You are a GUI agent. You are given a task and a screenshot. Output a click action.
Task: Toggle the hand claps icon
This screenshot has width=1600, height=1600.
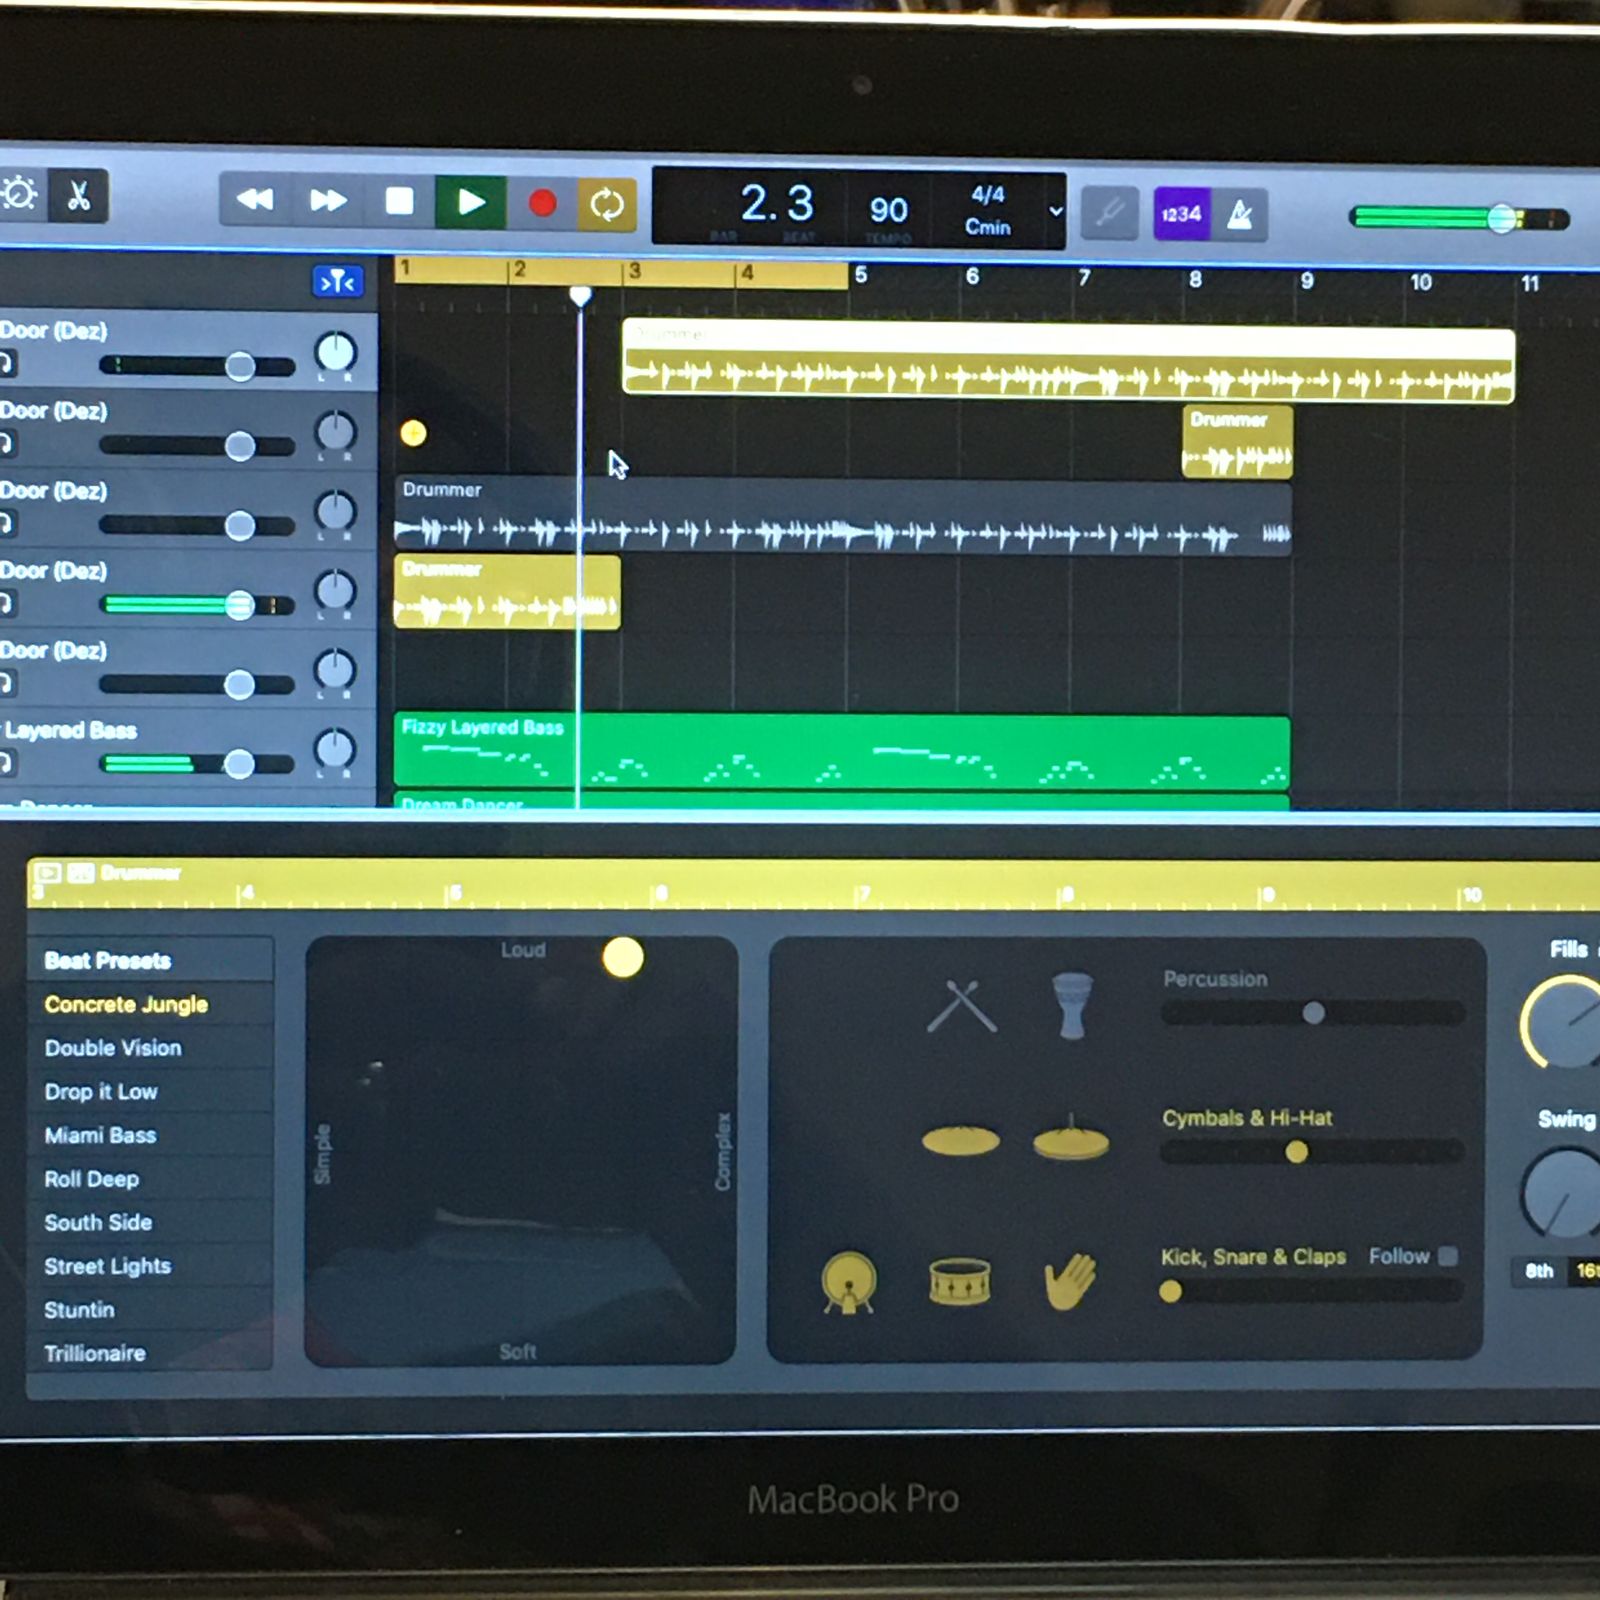click(1070, 1281)
